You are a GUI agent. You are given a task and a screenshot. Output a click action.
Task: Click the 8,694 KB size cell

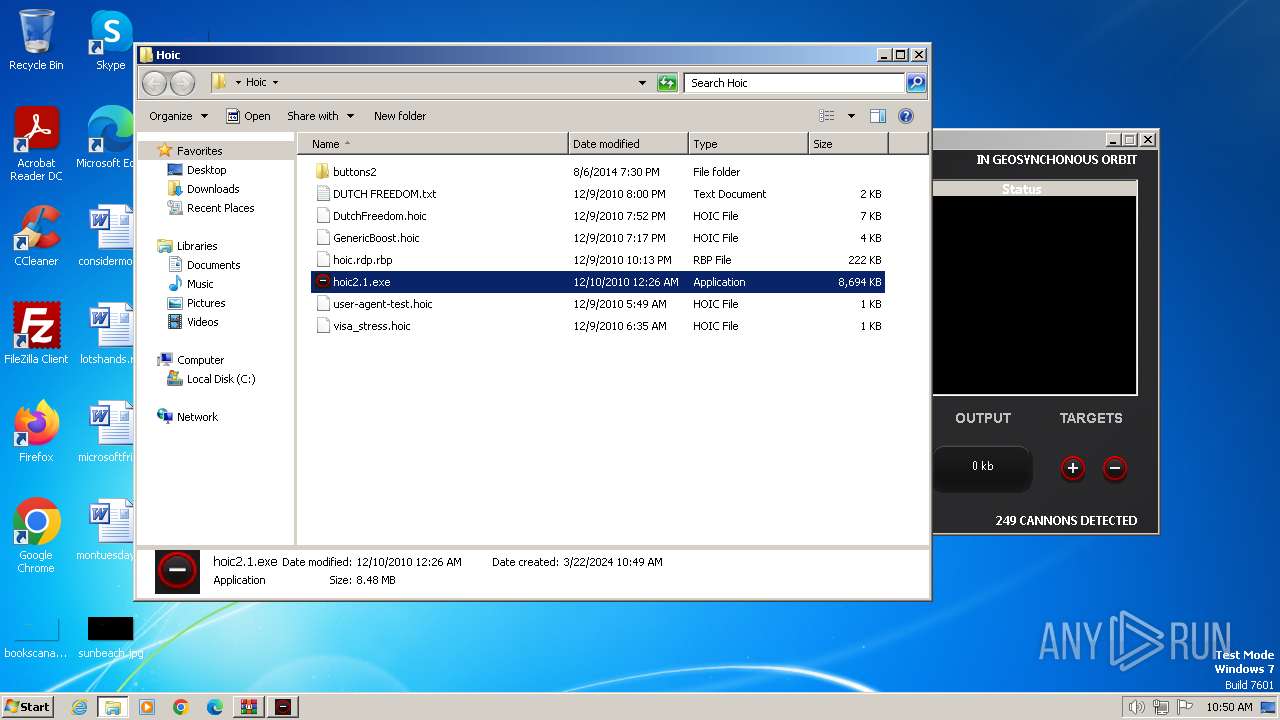coord(859,282)
